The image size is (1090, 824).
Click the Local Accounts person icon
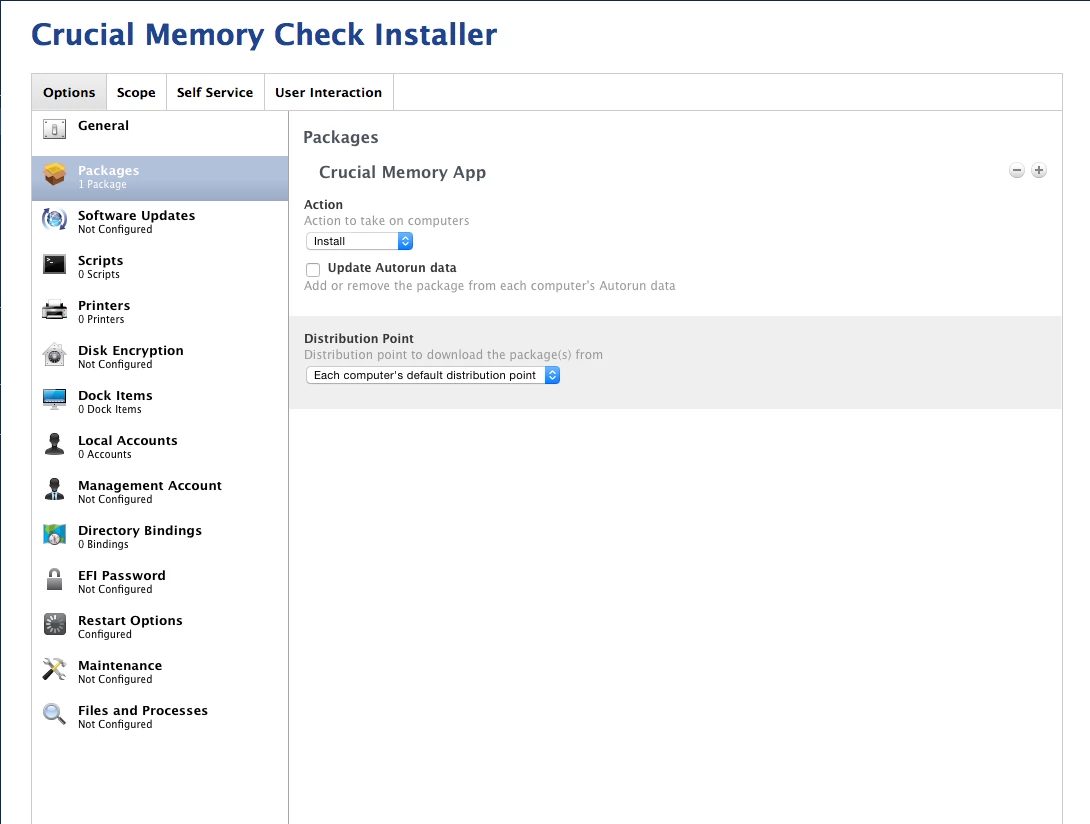point(54,444)
